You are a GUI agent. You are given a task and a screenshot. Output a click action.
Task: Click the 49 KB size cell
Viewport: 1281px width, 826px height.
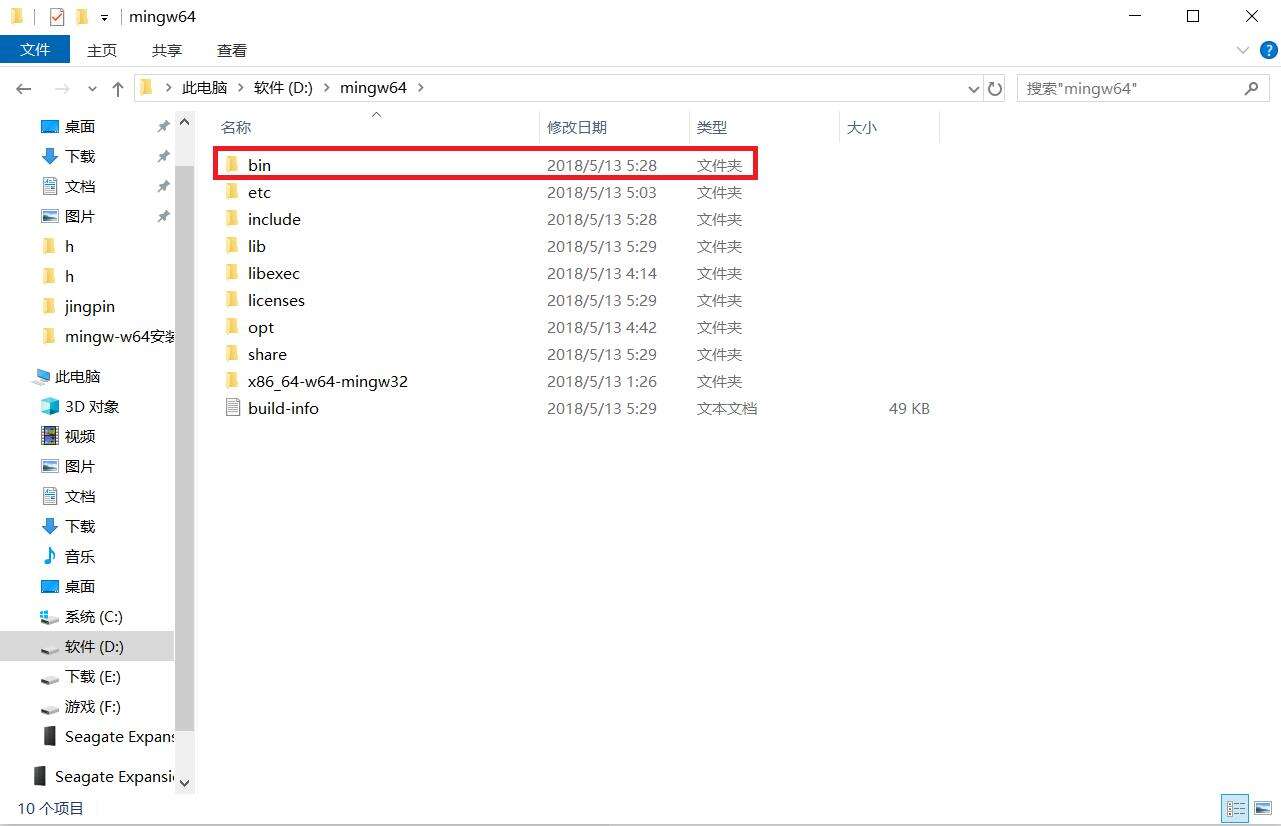[x=909, y=408]
